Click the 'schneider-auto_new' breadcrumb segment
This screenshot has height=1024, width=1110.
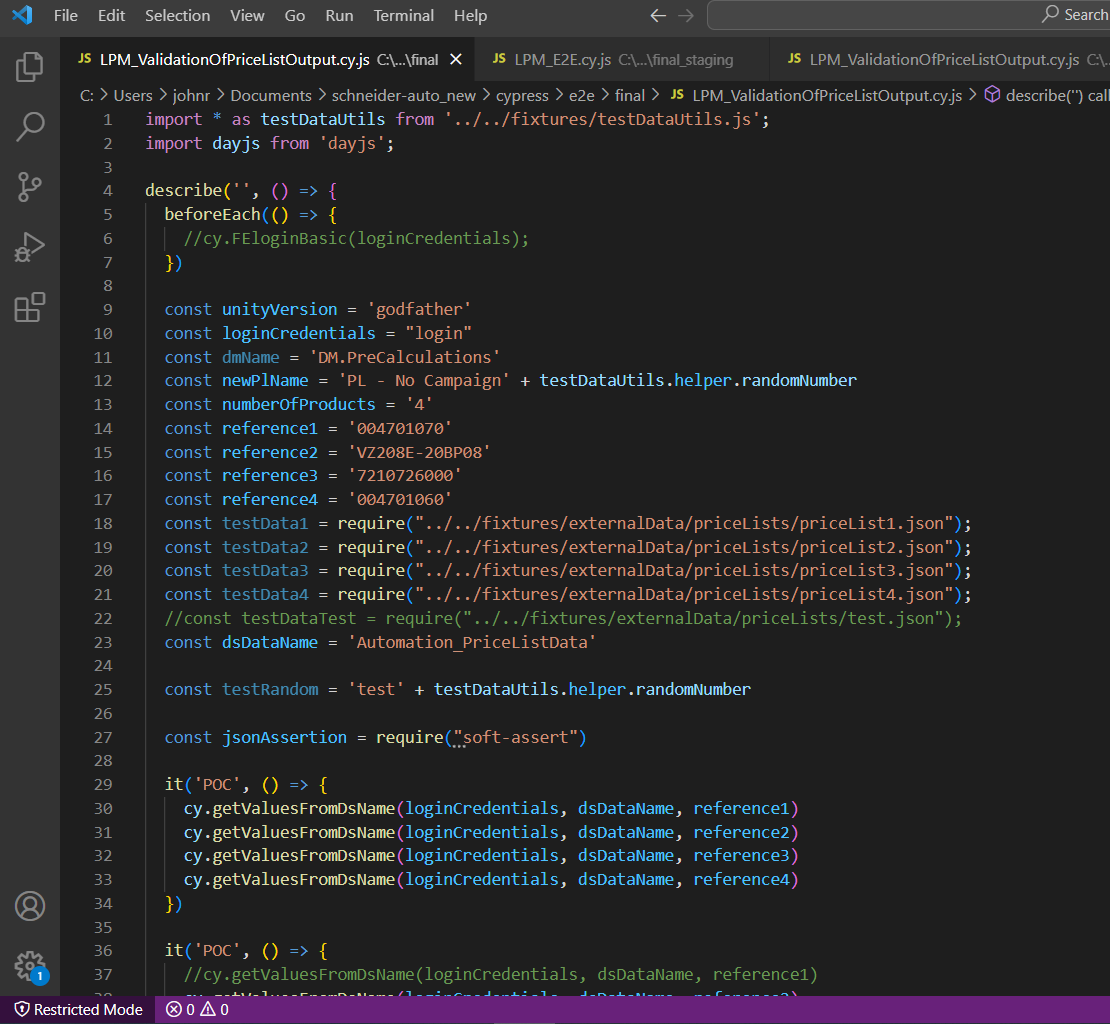[x=404, y=96]
